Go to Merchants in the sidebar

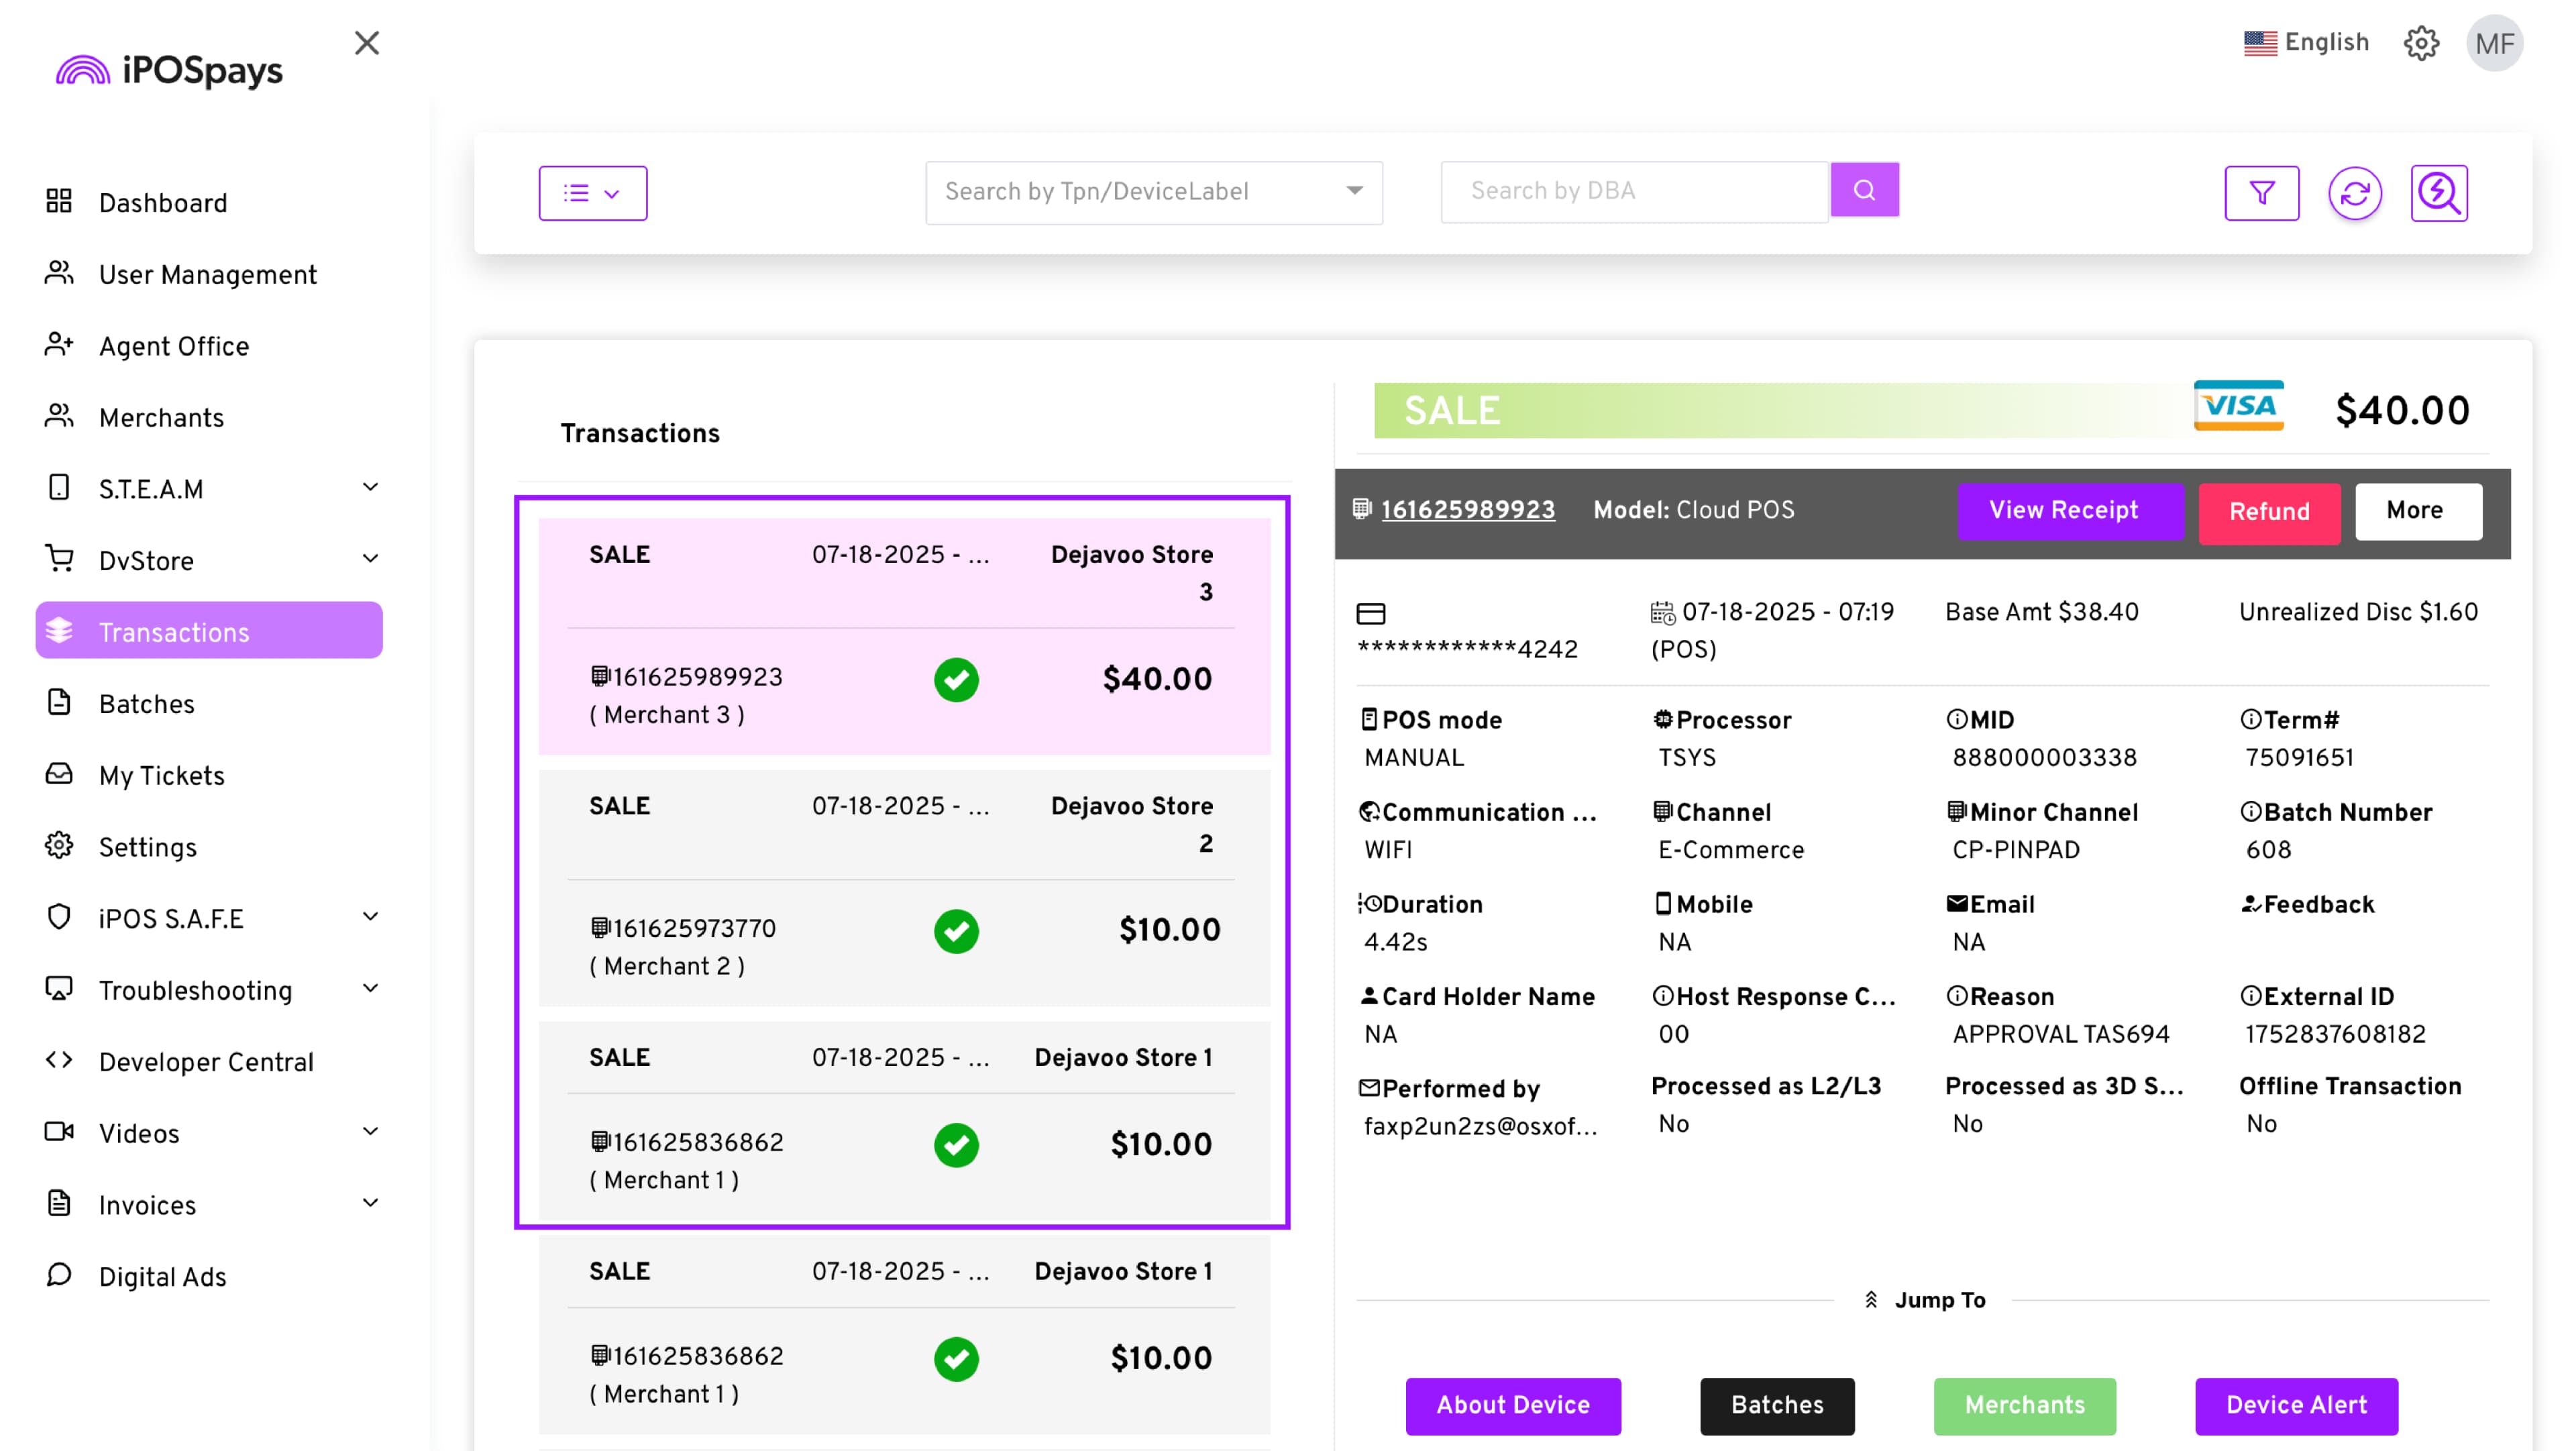click(x=161, y=418)
